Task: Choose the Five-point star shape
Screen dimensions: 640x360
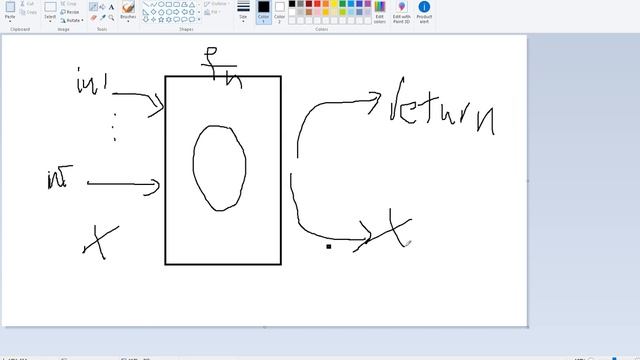Action: pos(161,19)
